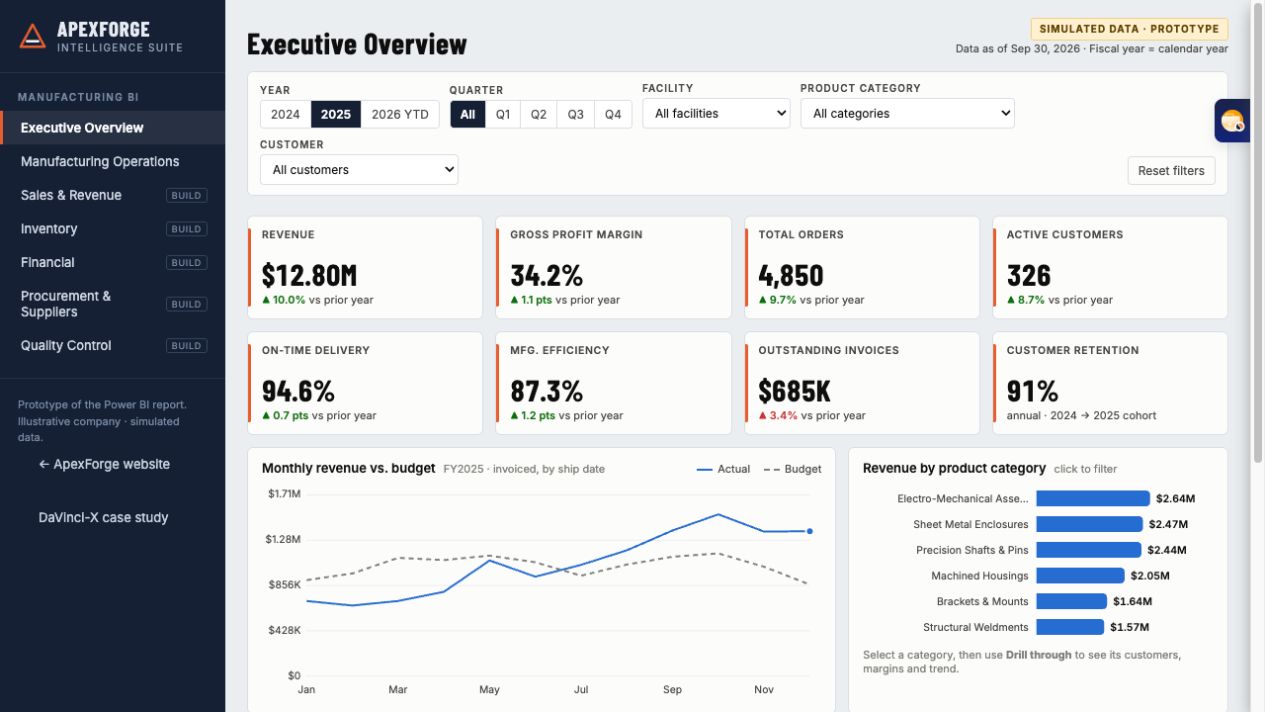Image resolution: width=1265 pixels, height=712 pixels.
Task: Open the Product Category dropdown
Action: click(x=907, y=113)
